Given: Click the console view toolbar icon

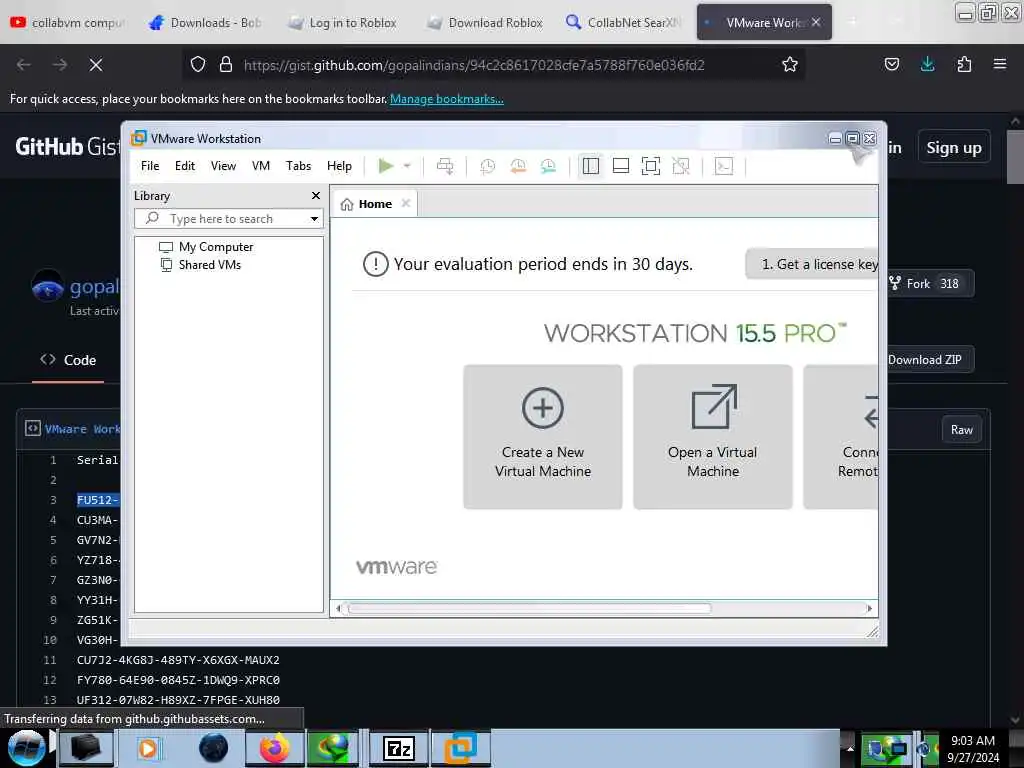Looking at the screenshot, I should 724,166.
